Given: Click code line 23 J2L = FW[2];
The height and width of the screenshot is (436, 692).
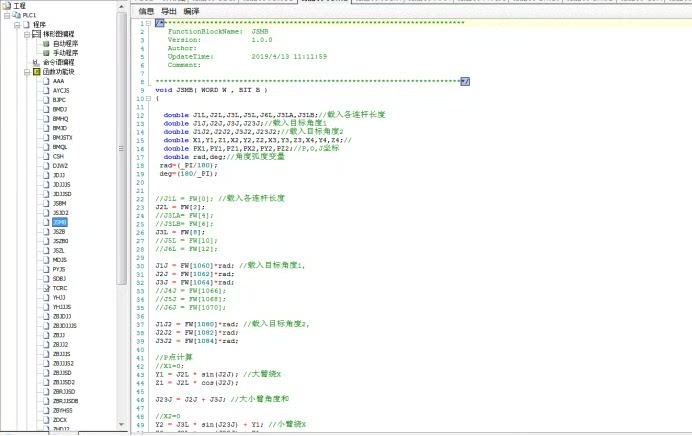Looking at the screenshot, I should (180, 207).
